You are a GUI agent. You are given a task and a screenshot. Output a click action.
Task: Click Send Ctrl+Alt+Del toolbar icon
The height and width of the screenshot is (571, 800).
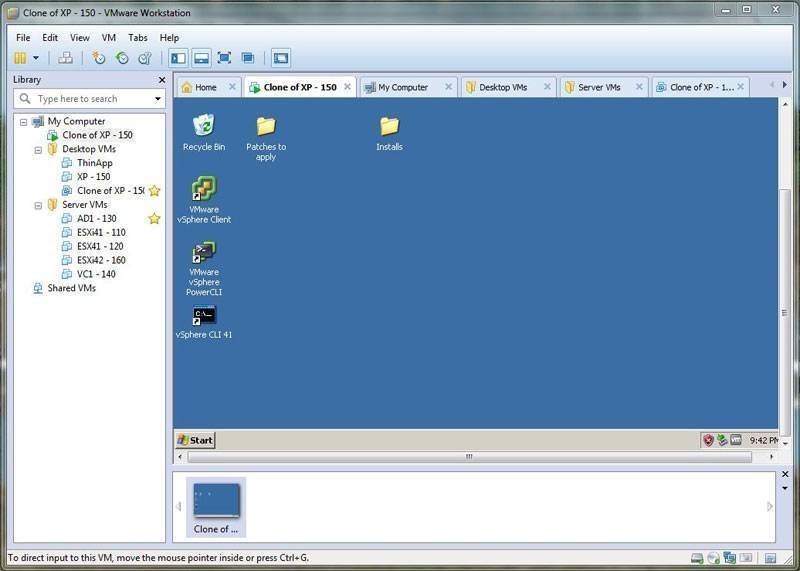[x=65, y=58]
